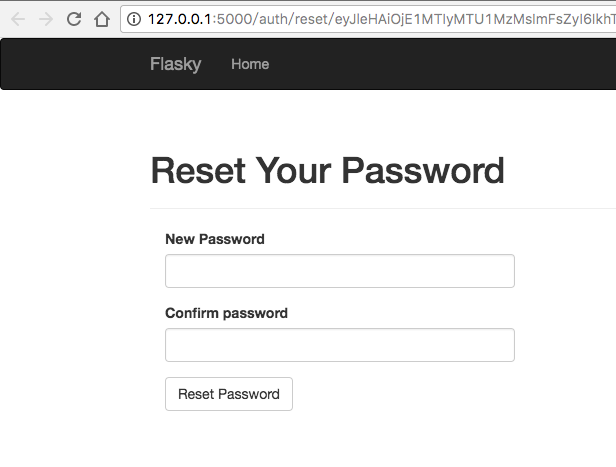
Task: Reload the current page
Action: (x=74, y=19)
